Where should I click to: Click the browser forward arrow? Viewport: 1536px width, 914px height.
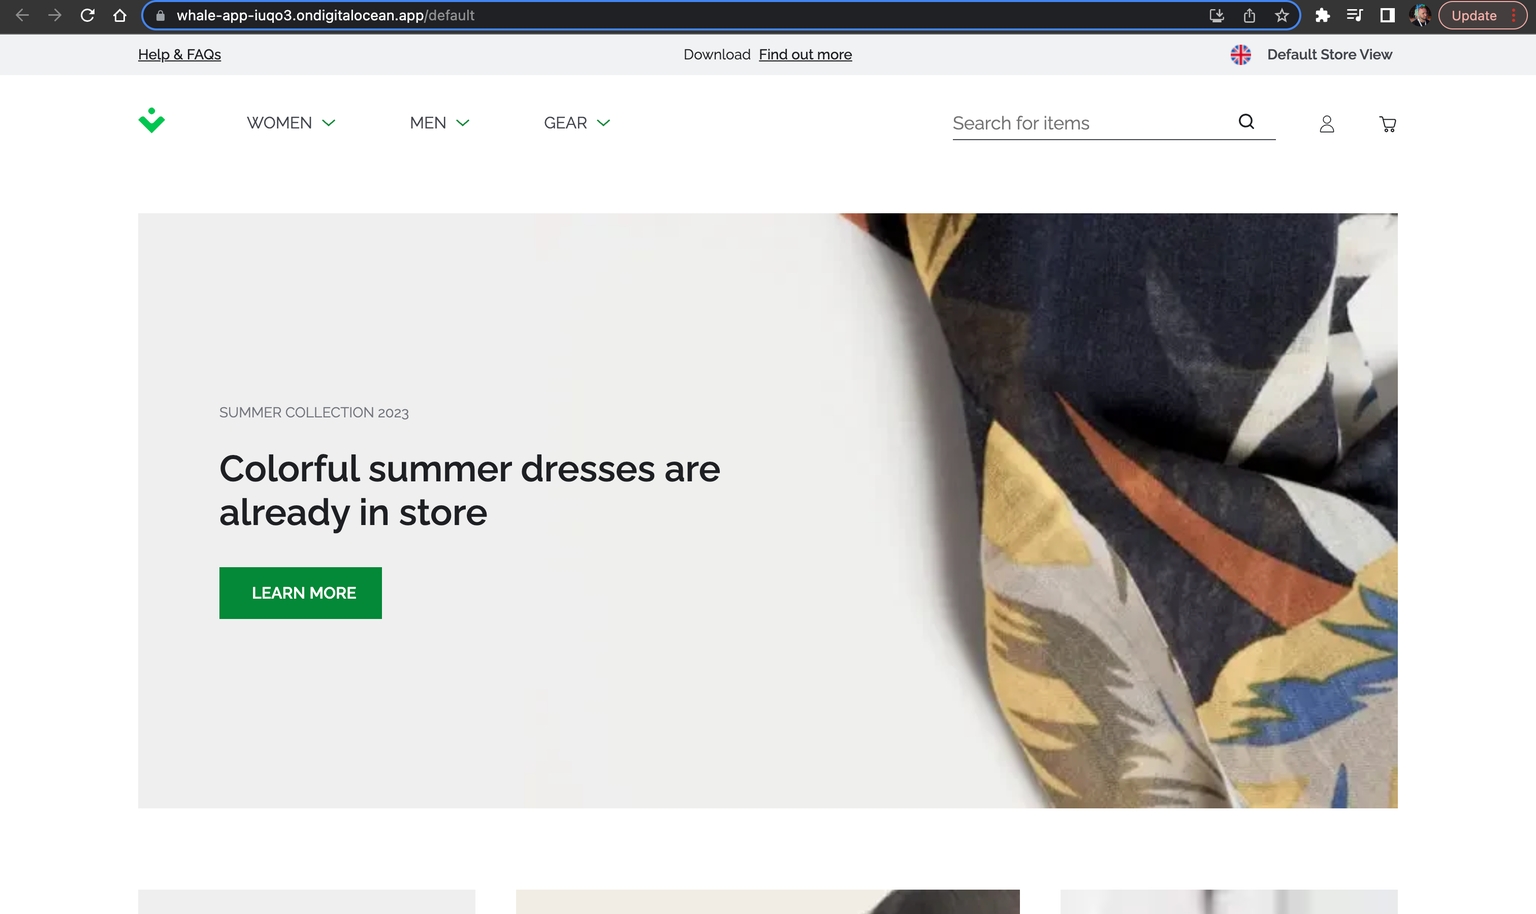coord(55,15)
